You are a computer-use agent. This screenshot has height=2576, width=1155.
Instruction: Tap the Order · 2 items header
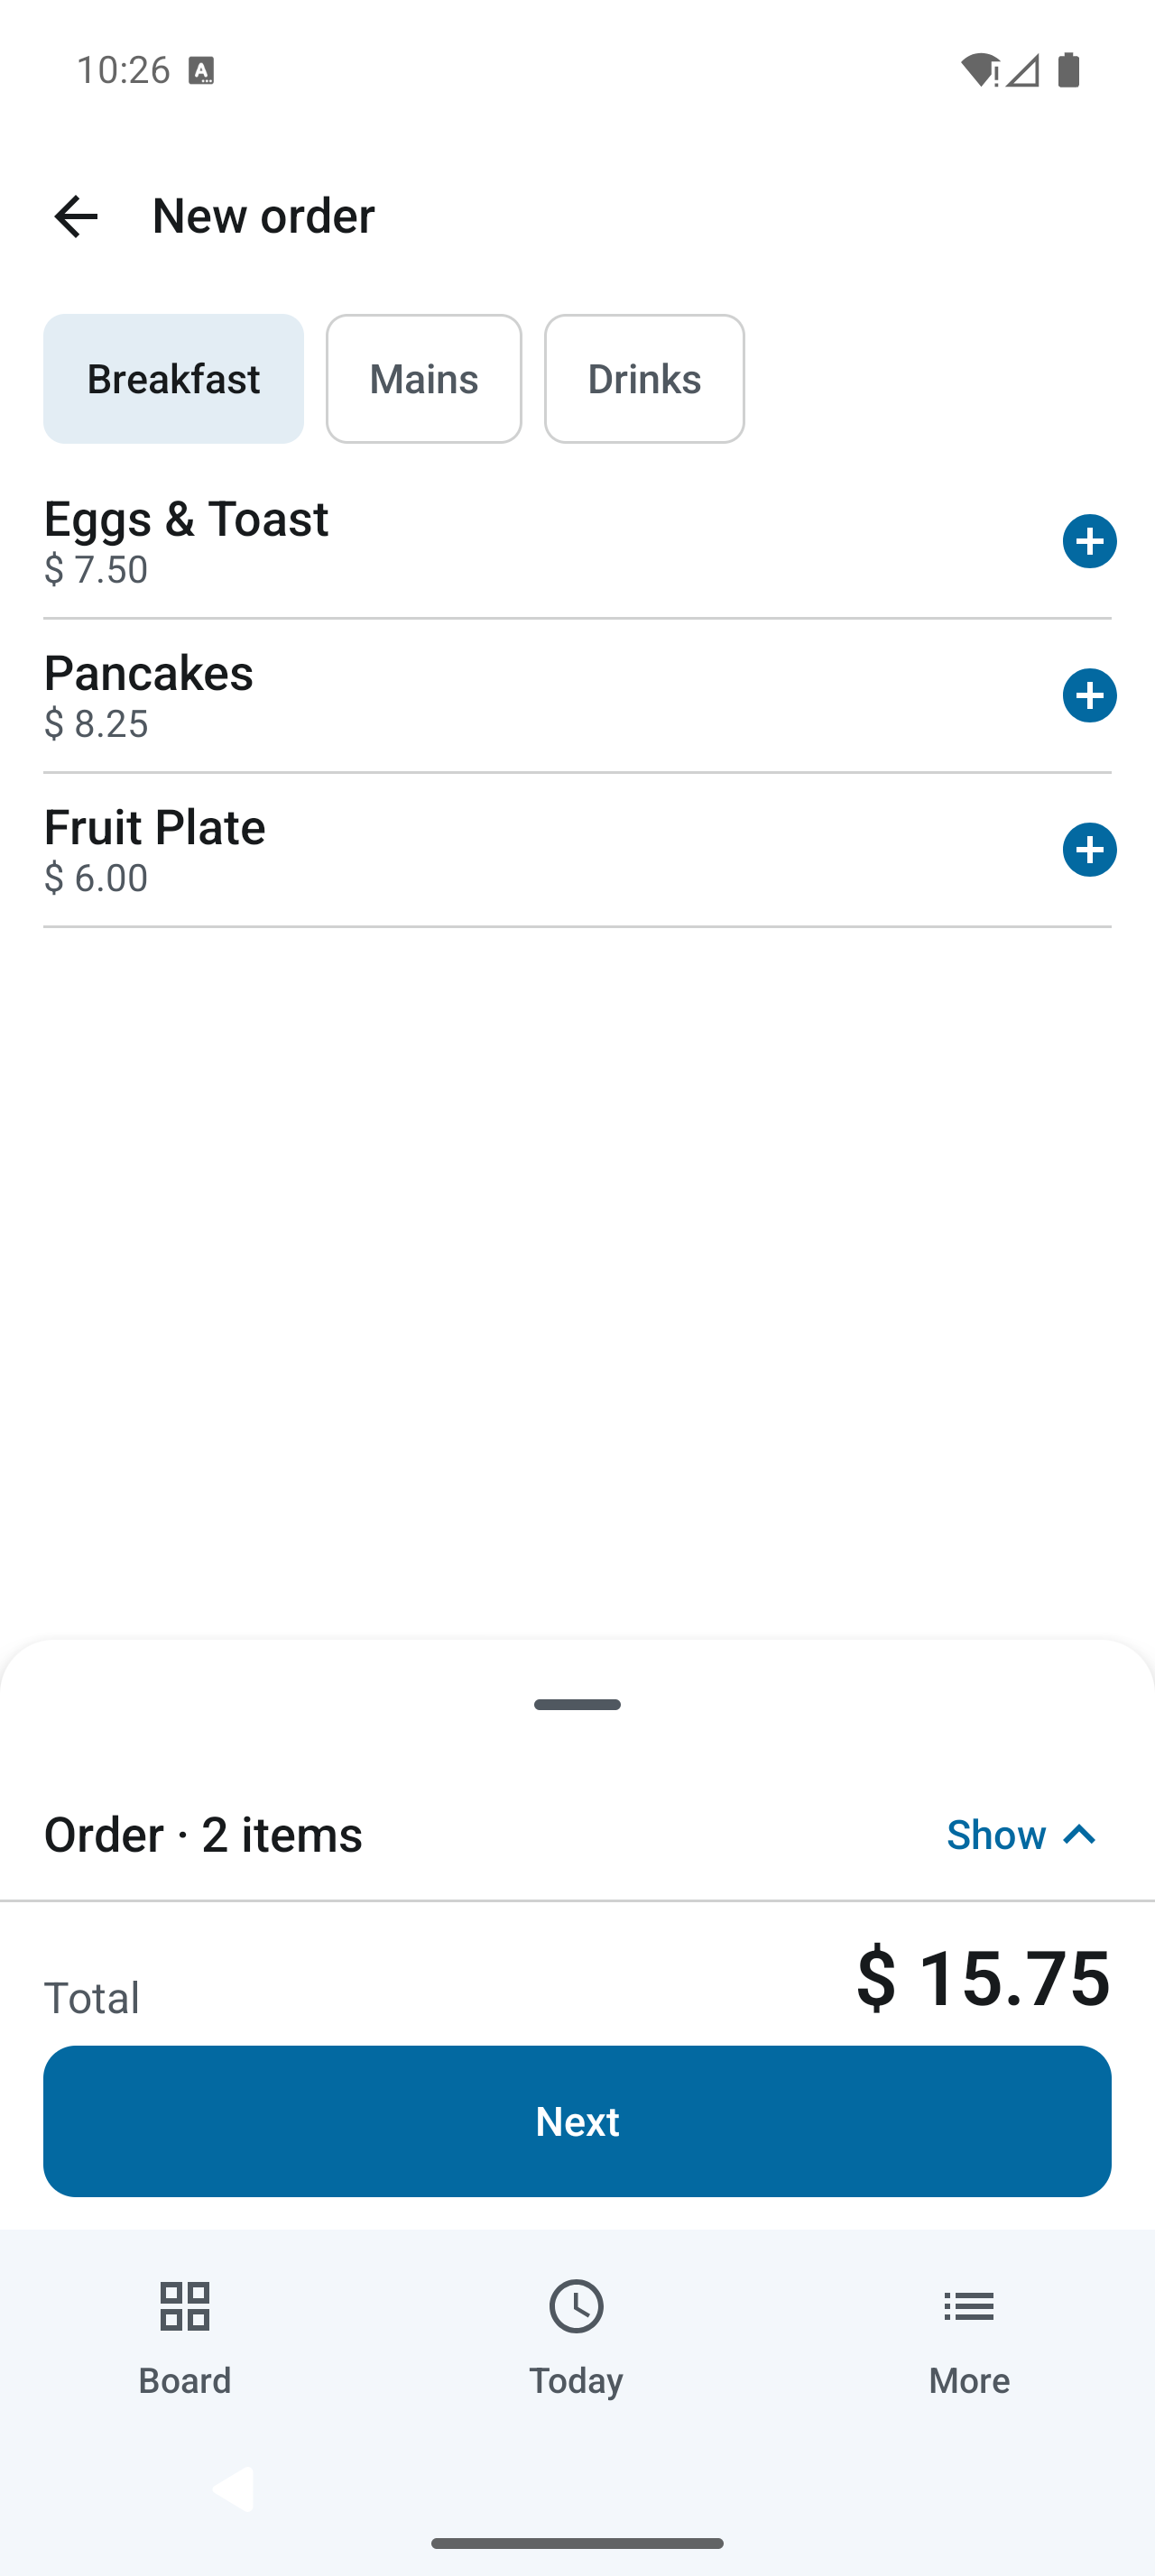tap(203, 1834)
